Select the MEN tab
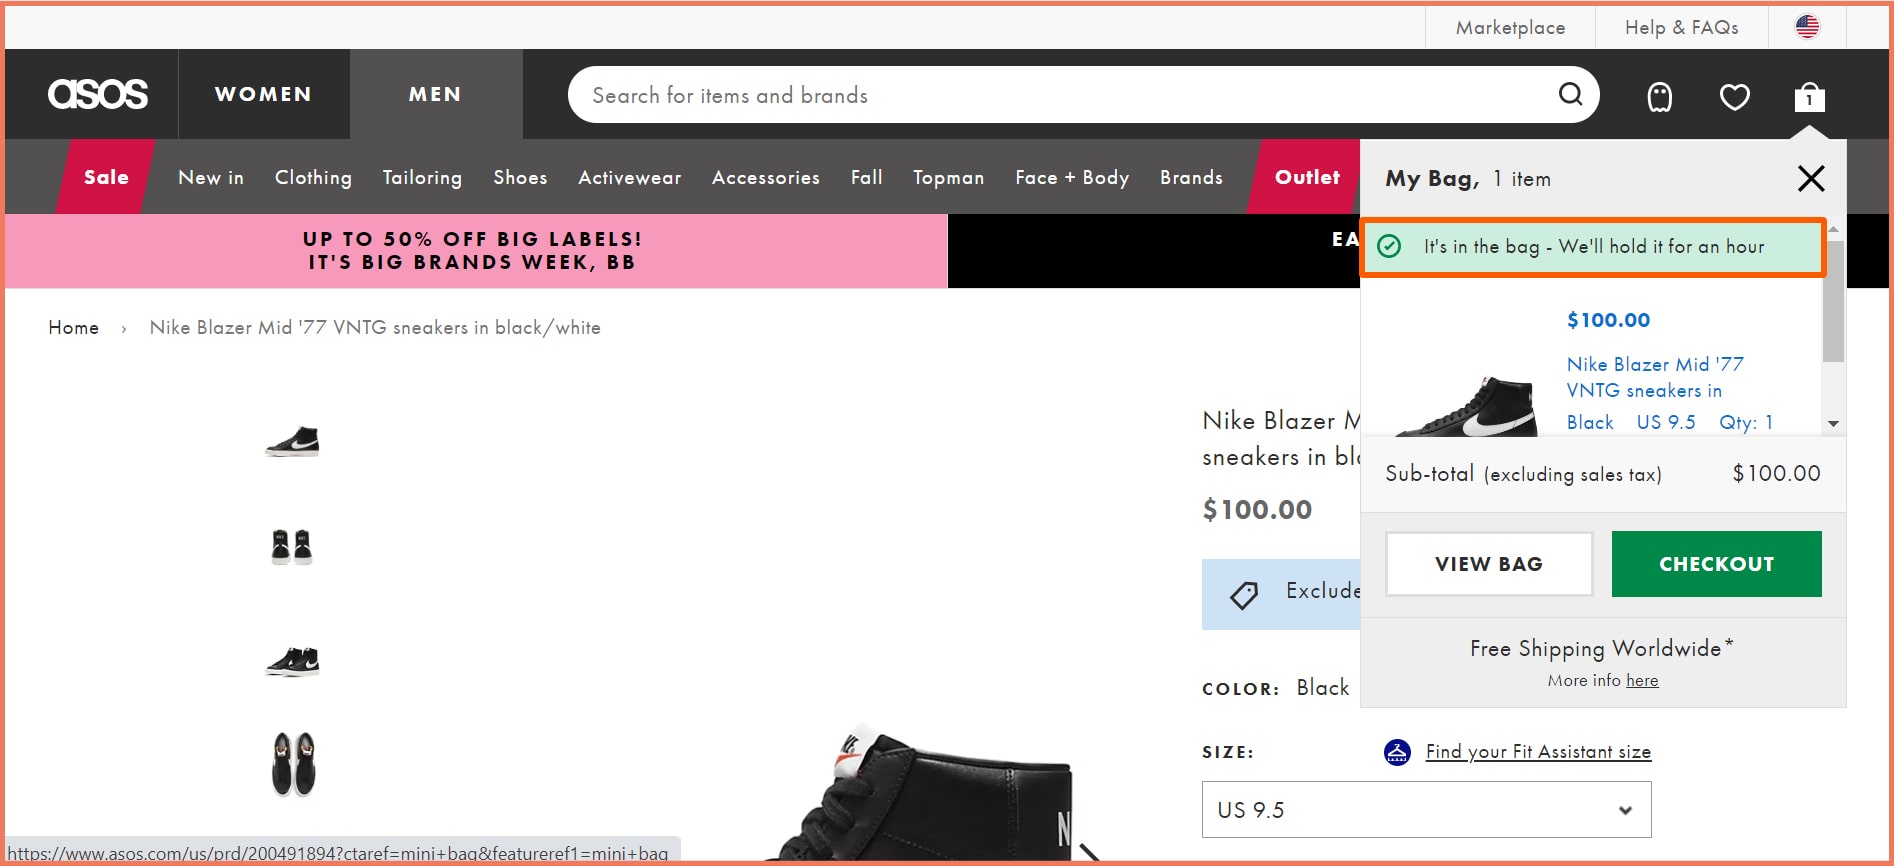The width and height of the screenshot is (1894, 866). click(x=435, y=94)
